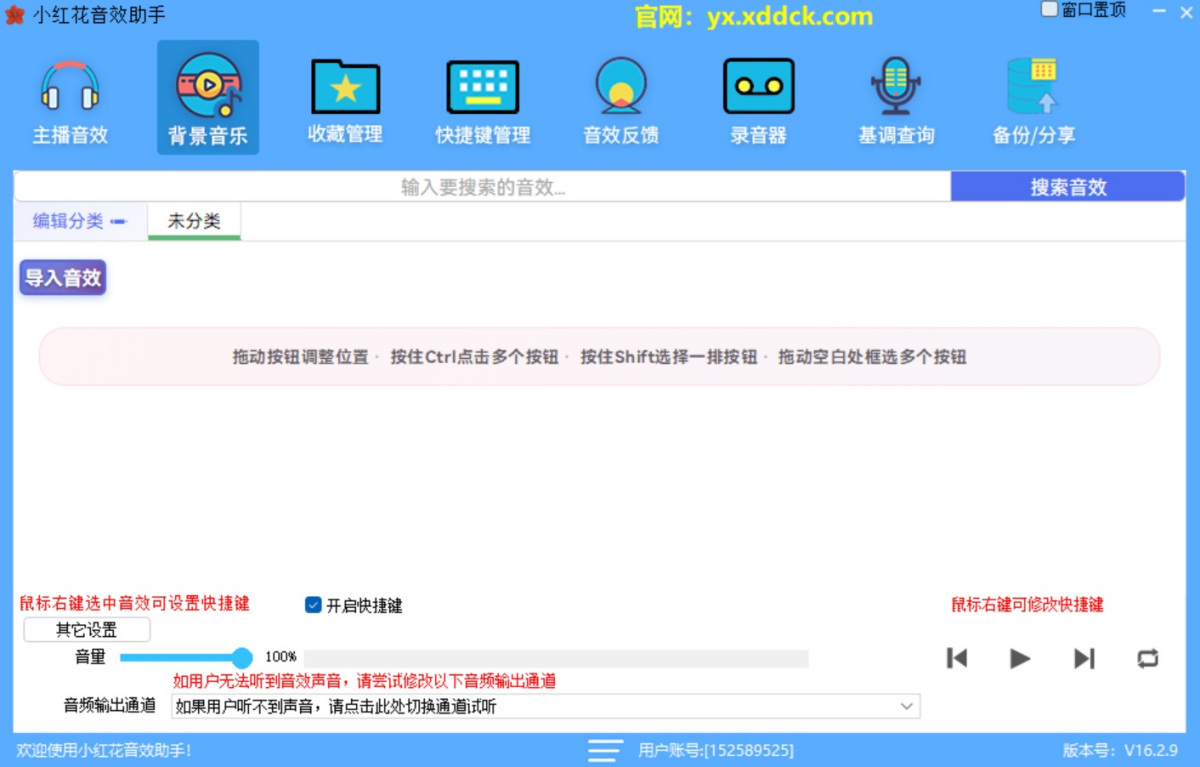Open 其它设置 other settings
This screenshot has height=767, width=1200.
[85, 629]
